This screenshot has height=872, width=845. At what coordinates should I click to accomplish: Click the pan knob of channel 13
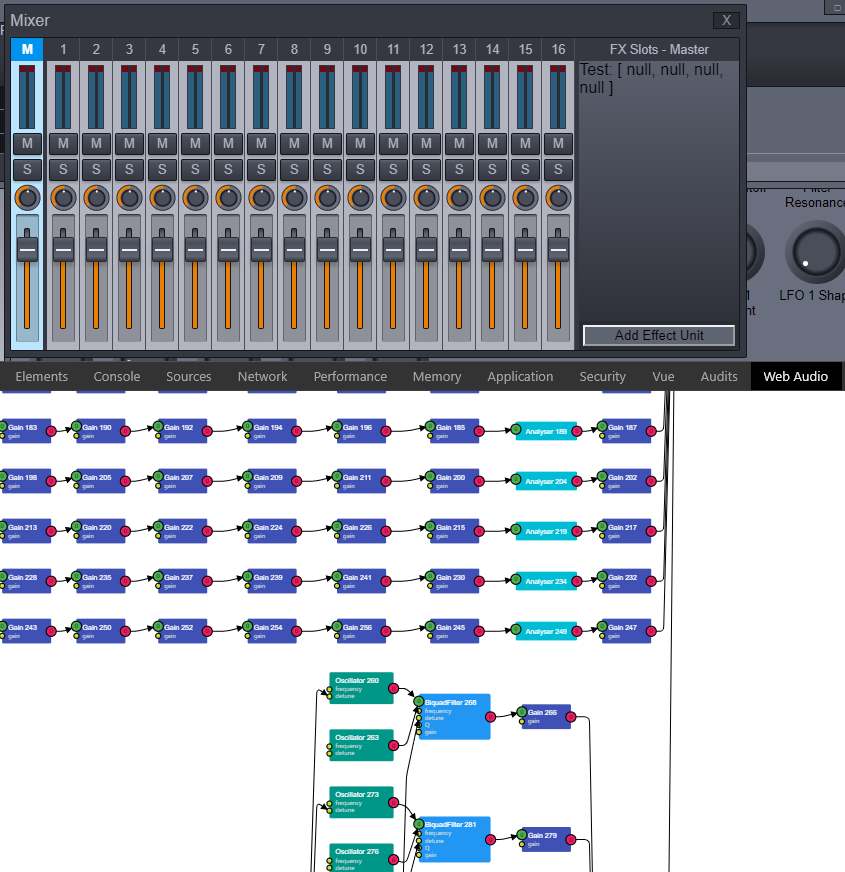tap(459, 197)
